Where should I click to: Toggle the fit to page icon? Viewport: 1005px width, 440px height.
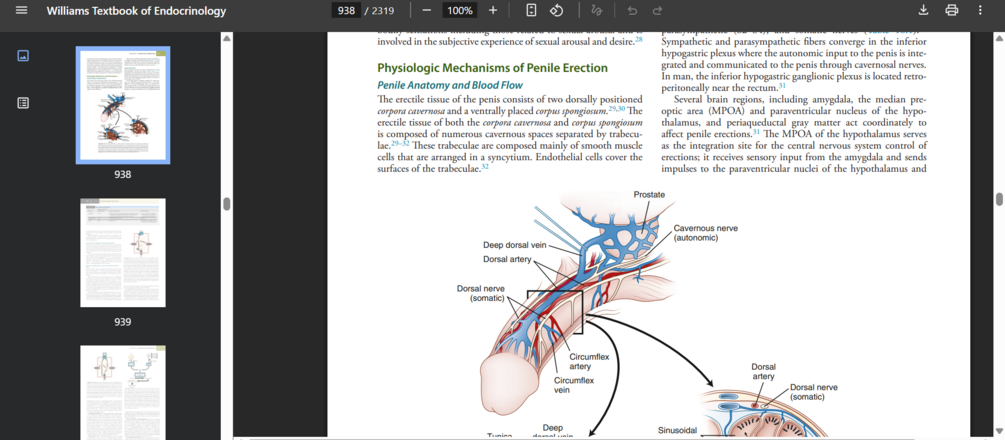point(531,10)
